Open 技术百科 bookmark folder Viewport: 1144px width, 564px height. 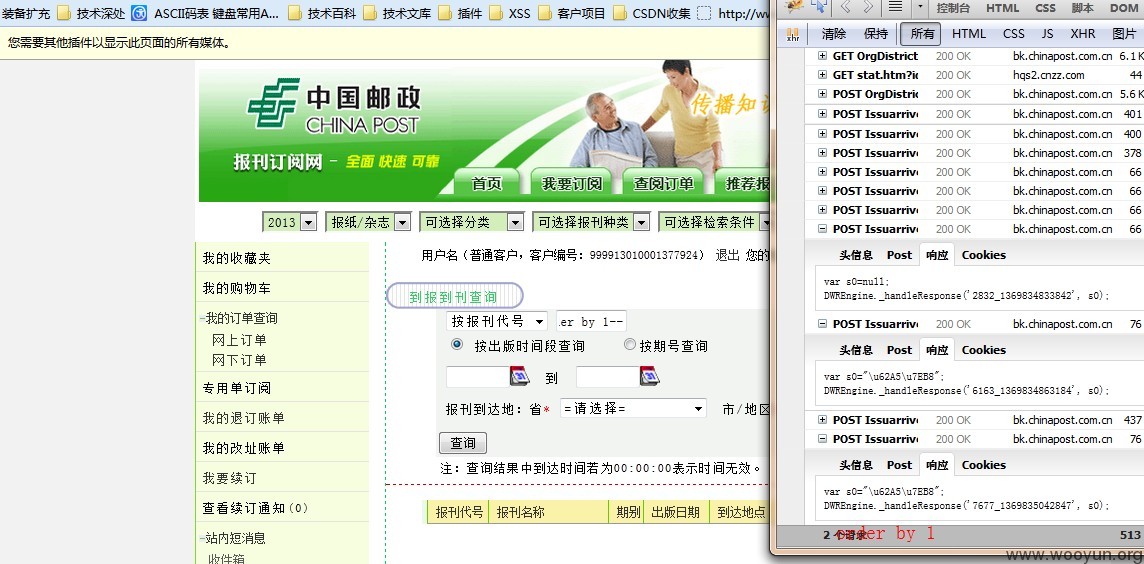pyautogui.click(x=322, y=13)
